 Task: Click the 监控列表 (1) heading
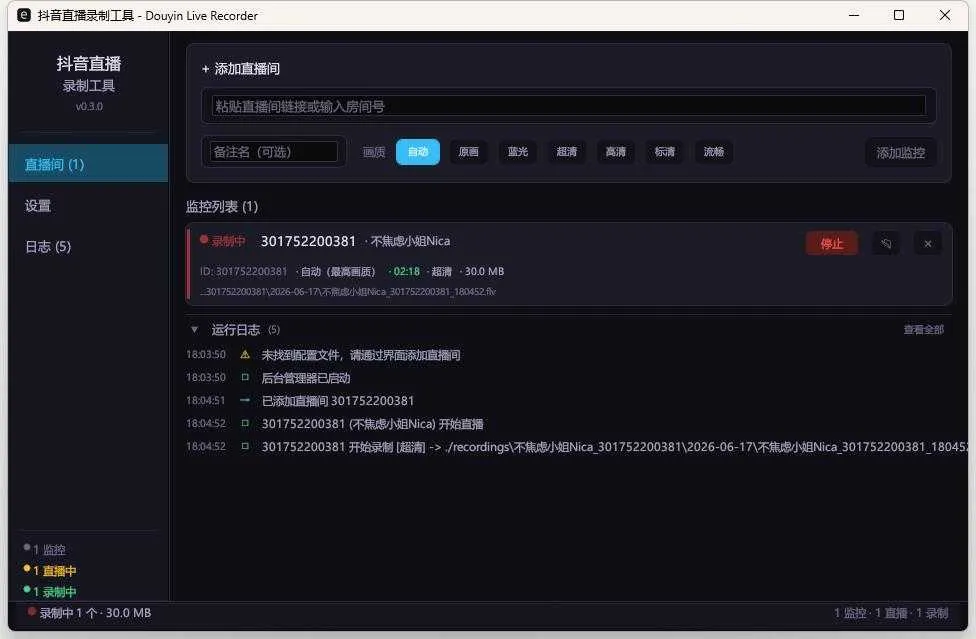click(222, 207)
